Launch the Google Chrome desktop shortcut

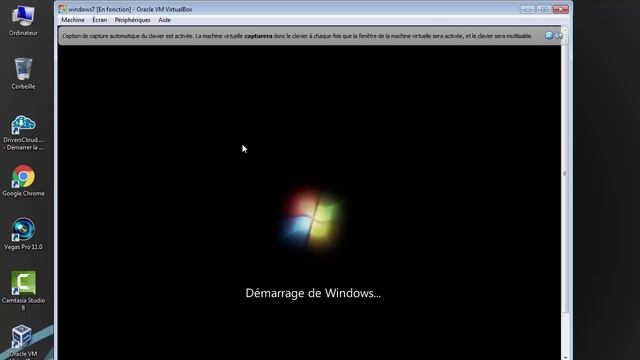coord(23,181)
